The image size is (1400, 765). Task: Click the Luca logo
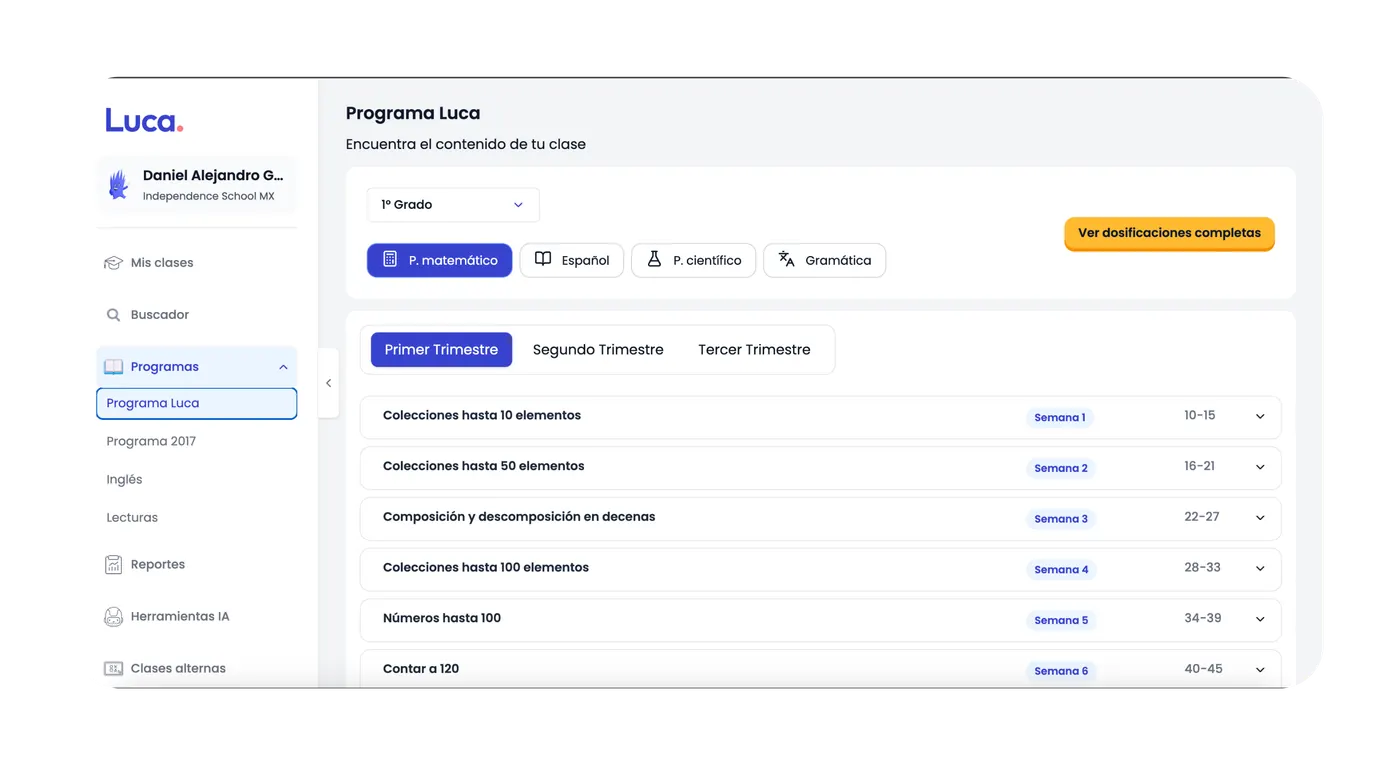tap(144, 121)
